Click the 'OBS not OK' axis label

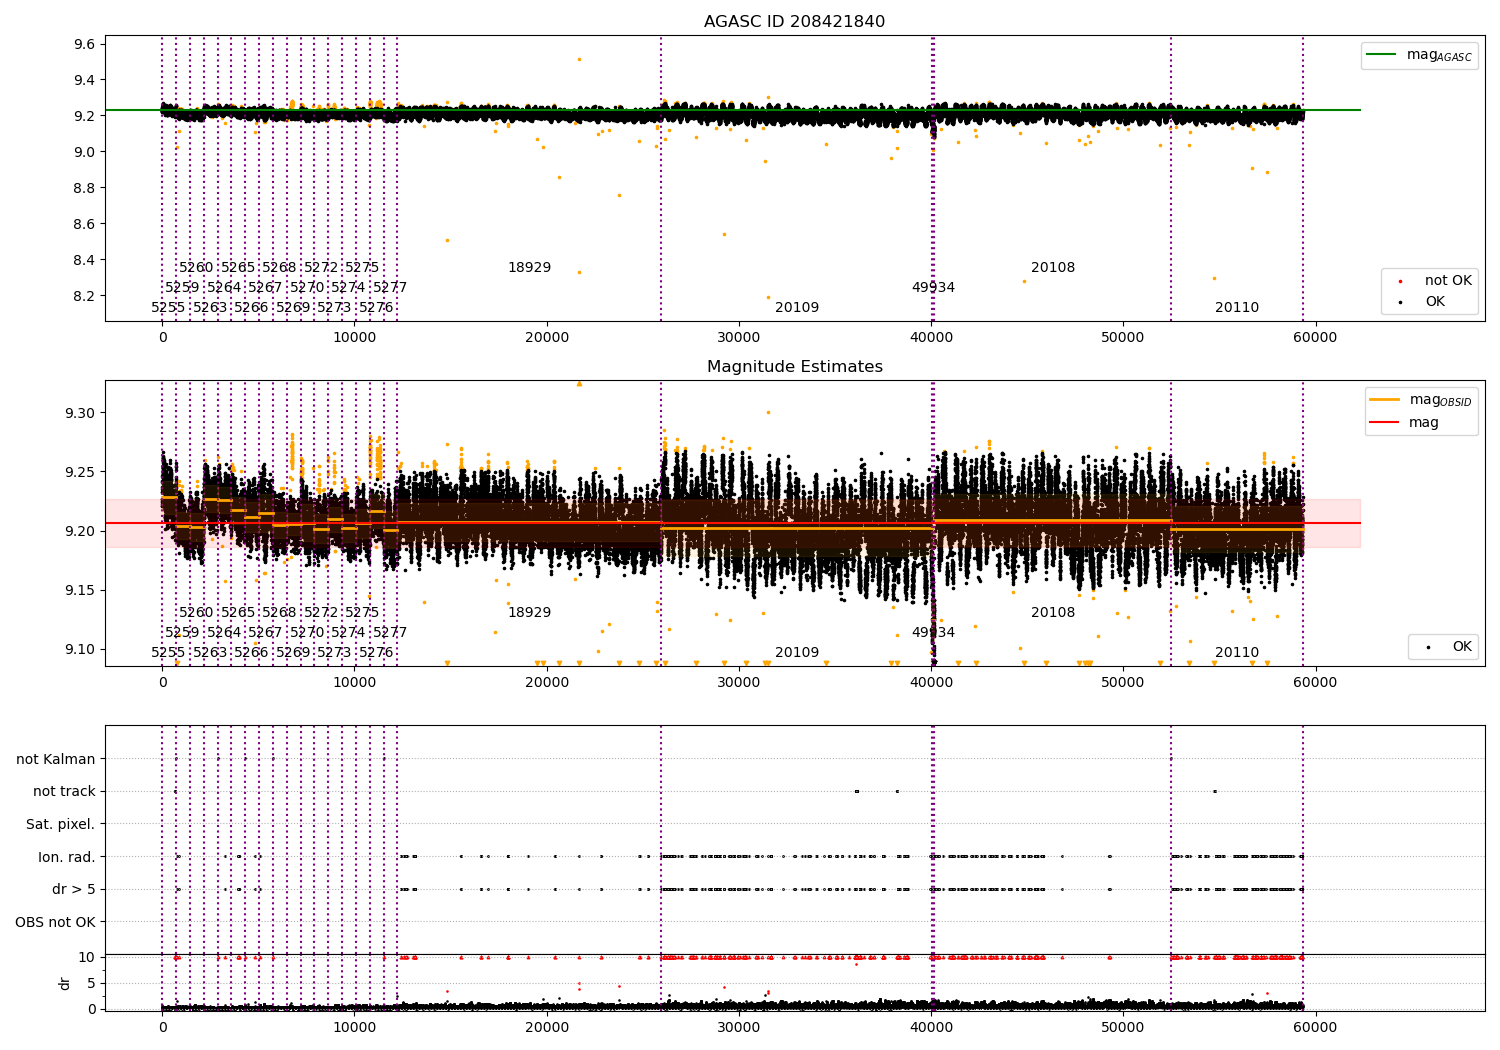click(56, 922)
